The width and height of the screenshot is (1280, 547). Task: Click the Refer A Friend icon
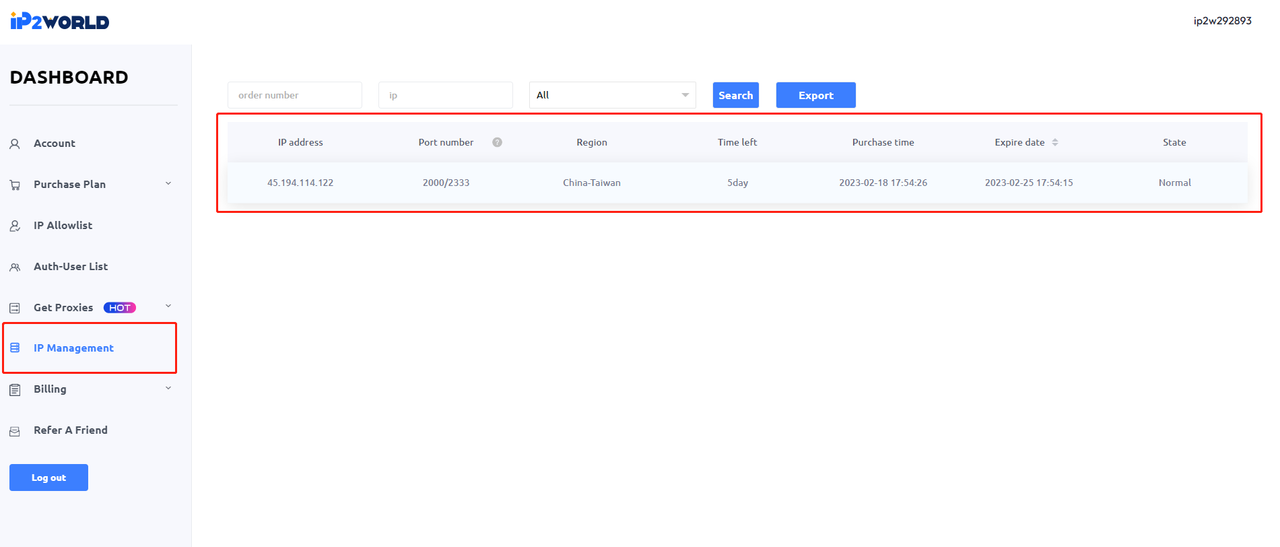[x=15, y=431]
